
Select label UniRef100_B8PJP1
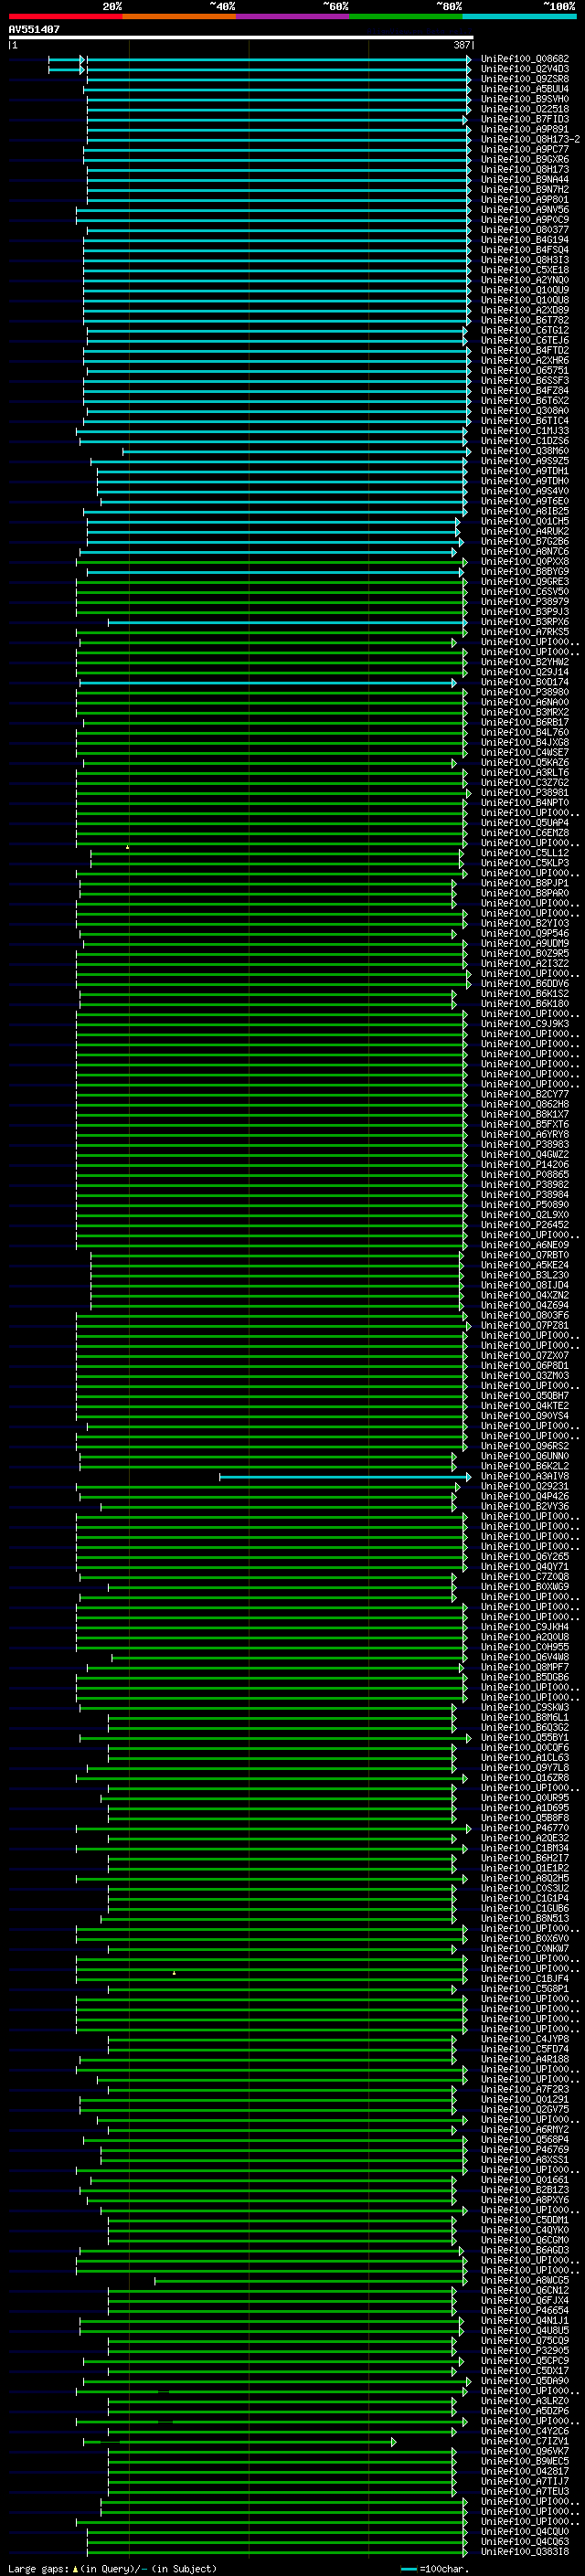[x=524, y=883]
